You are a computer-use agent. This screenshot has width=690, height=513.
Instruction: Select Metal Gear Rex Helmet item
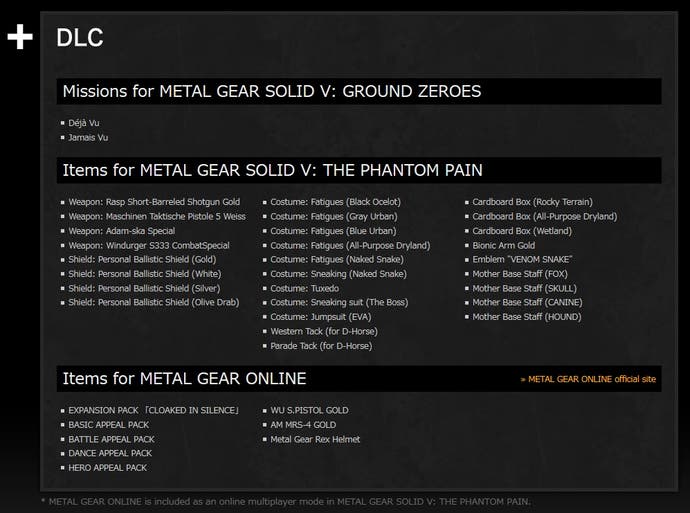point(315,439)
